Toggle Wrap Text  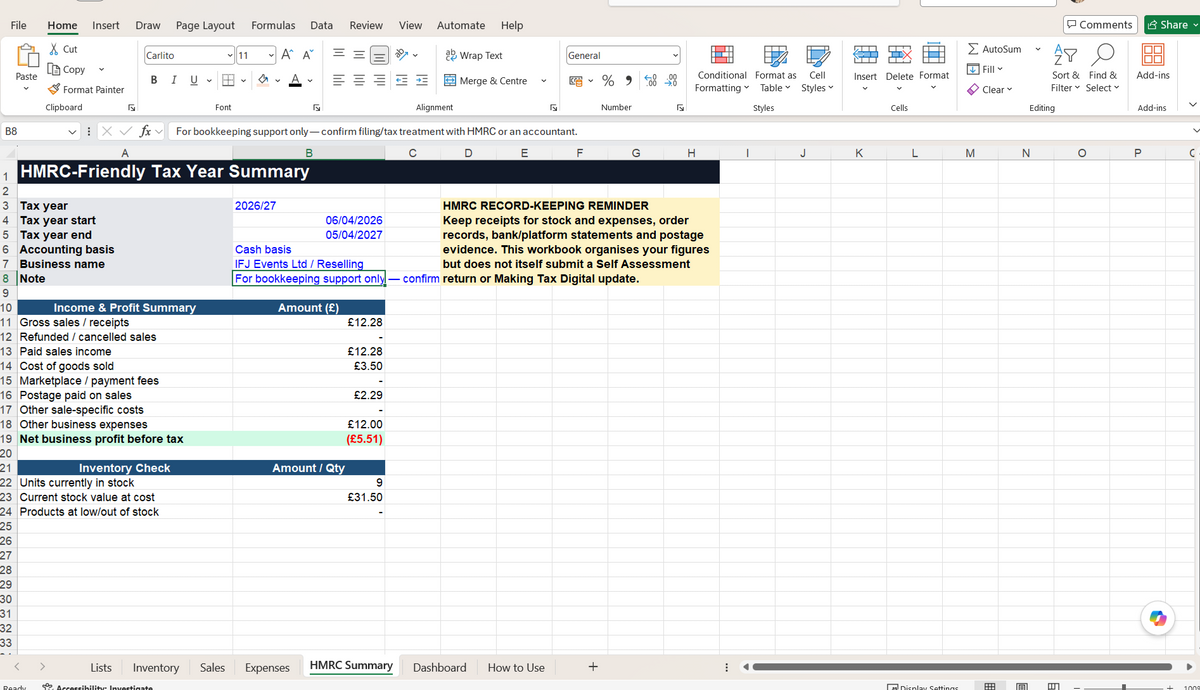point(473,56)
